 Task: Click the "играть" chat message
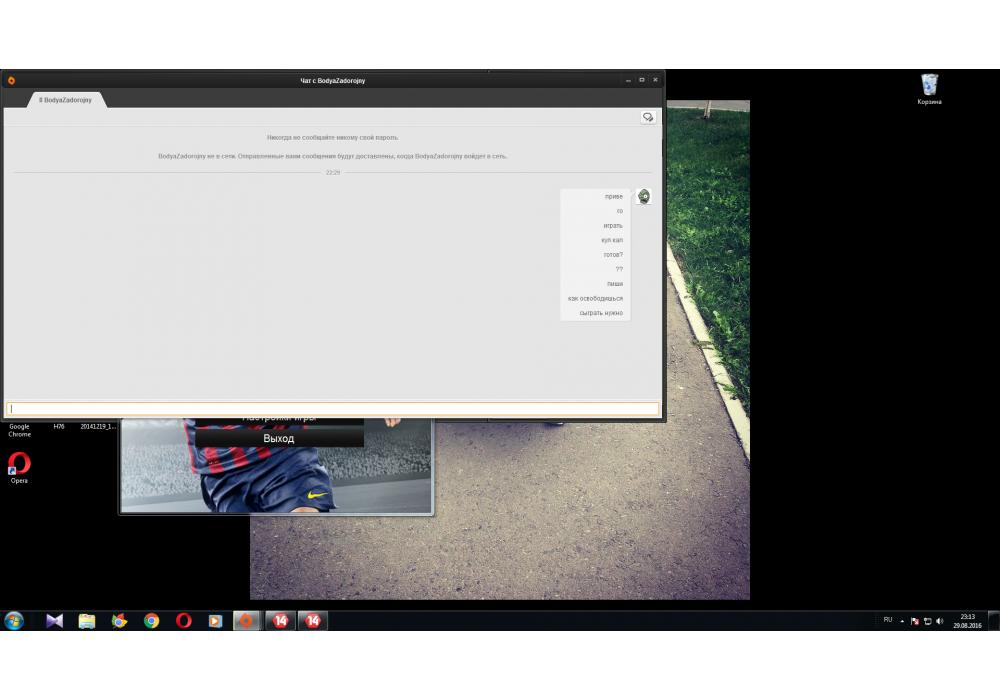[612, 226]
